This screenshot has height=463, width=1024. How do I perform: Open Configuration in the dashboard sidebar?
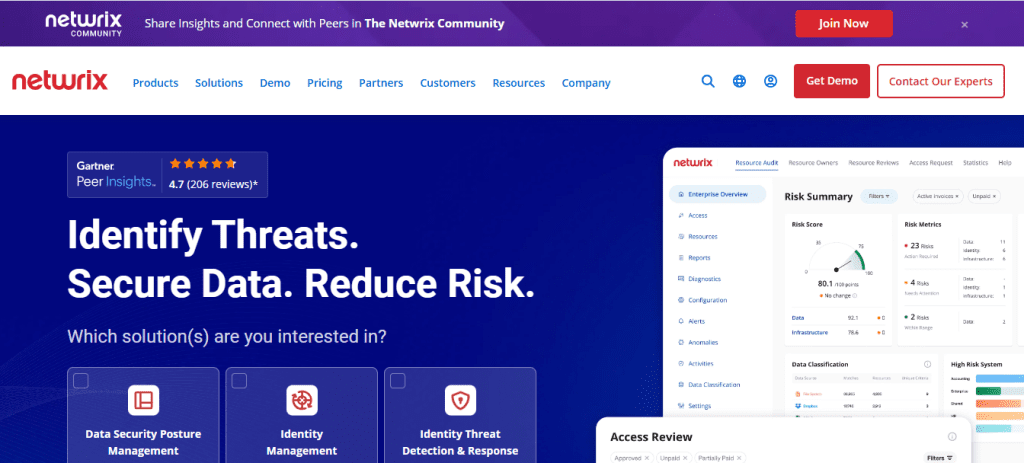pyautogui.click(x=702, y=300)
